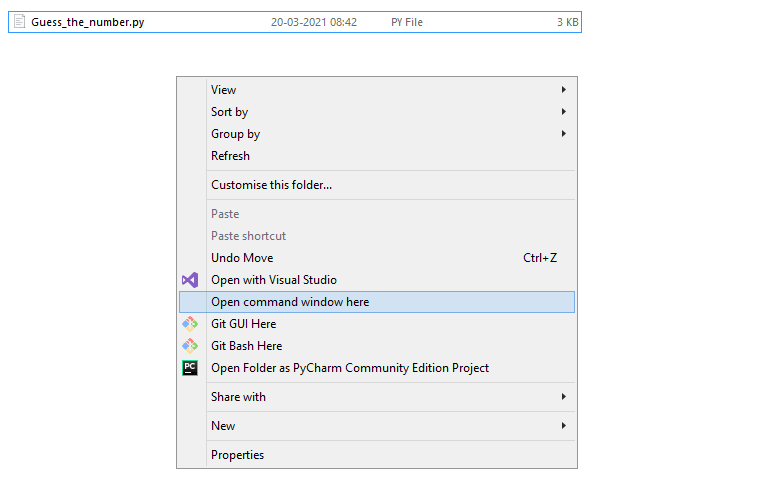Click the Guess_the_number.py file icon

[x=19, y=22]
